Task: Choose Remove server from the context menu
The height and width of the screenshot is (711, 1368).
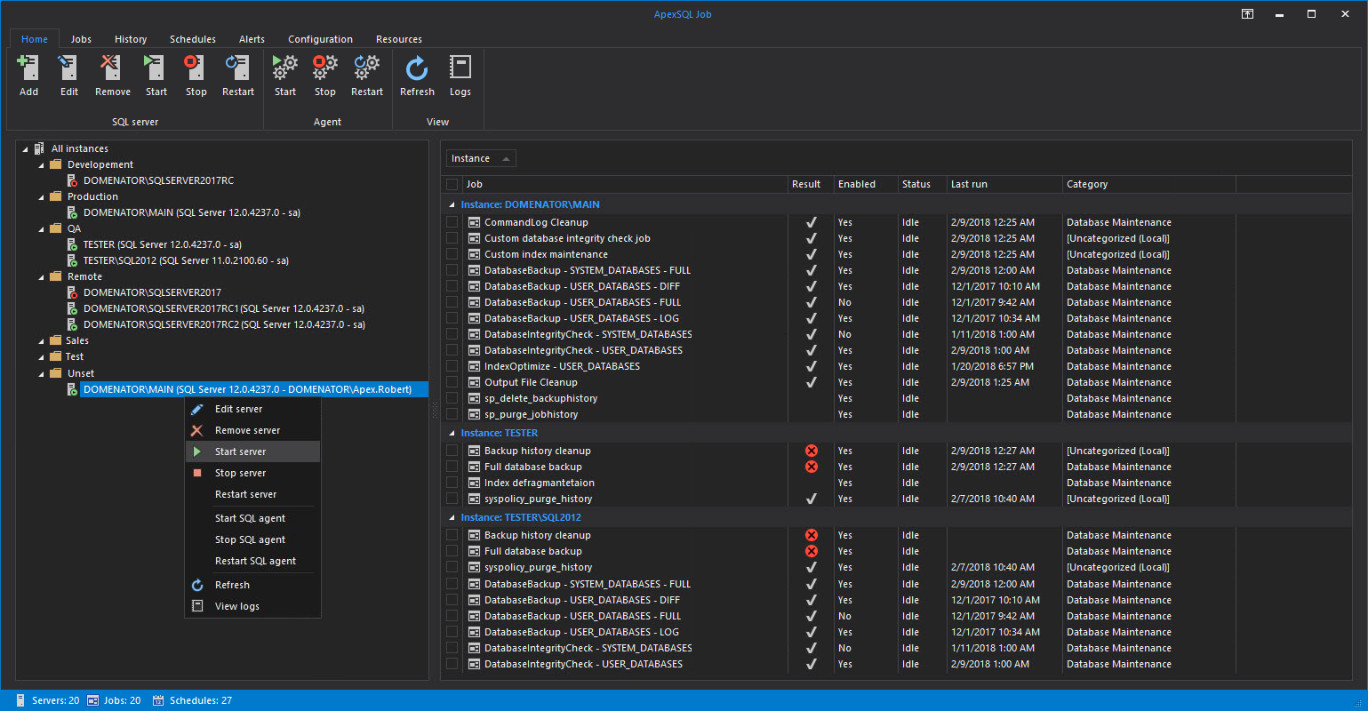Action: (253, 431)
